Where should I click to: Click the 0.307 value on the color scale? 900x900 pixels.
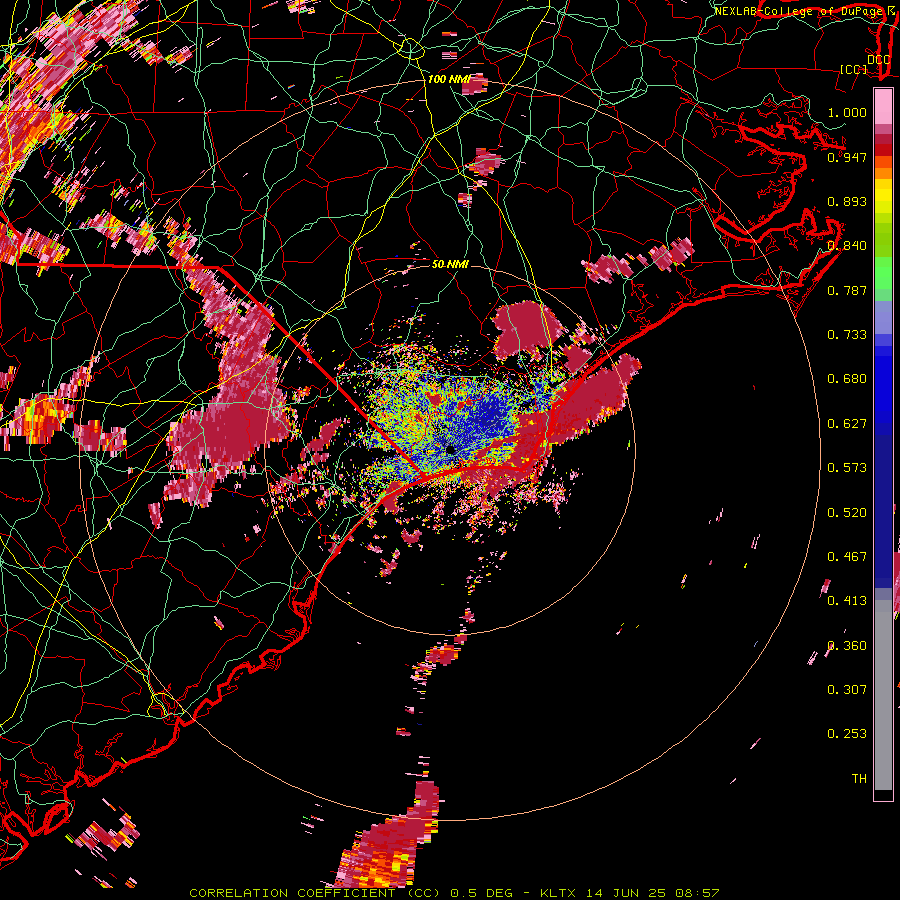(x=847, y=689)
